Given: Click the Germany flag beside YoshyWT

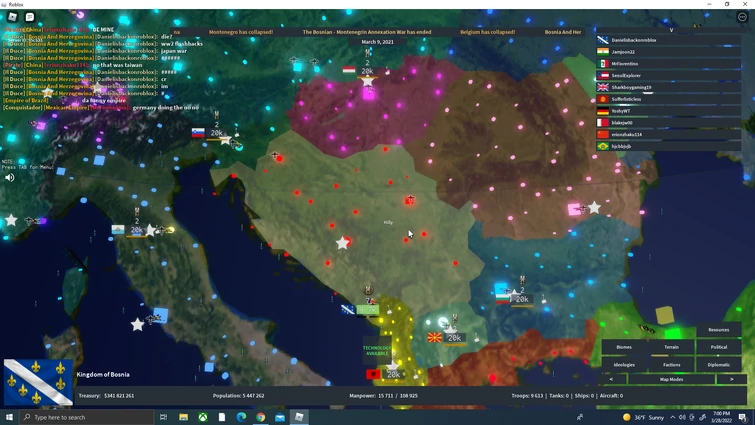Looking at the screenshot, I should coord(603,111).
